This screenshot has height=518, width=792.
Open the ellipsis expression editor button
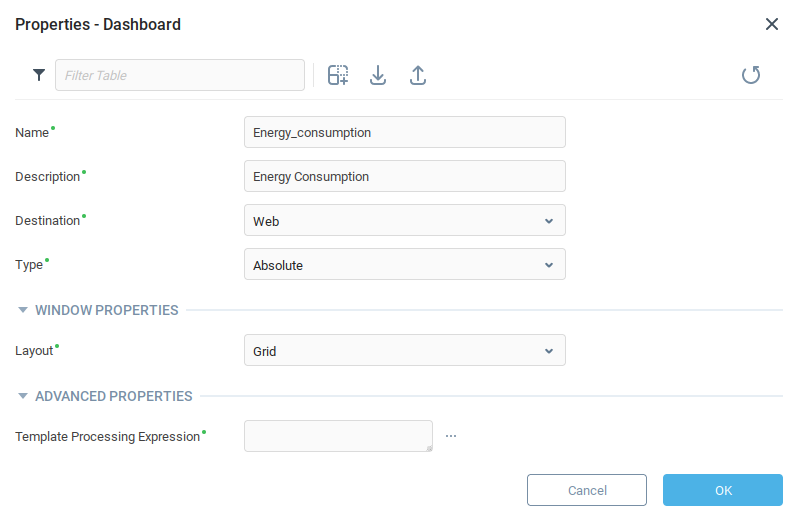coord(451,436)
